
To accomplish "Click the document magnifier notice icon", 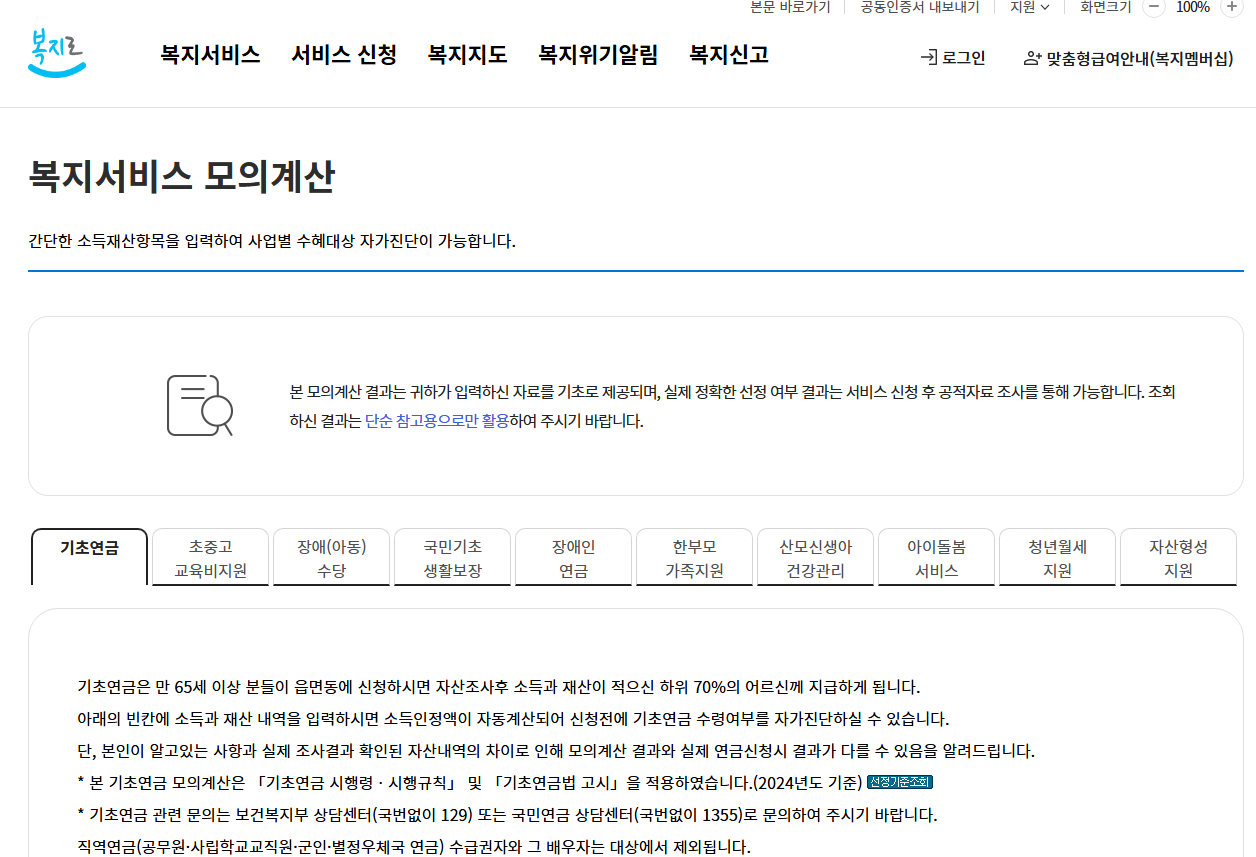I will (200, 405).
